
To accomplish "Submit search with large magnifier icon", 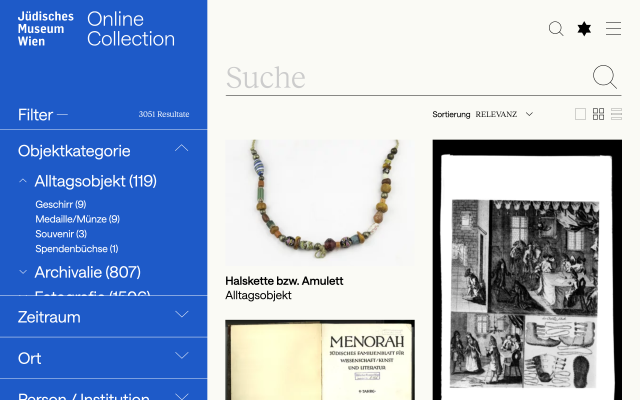I will pos(604,77).
